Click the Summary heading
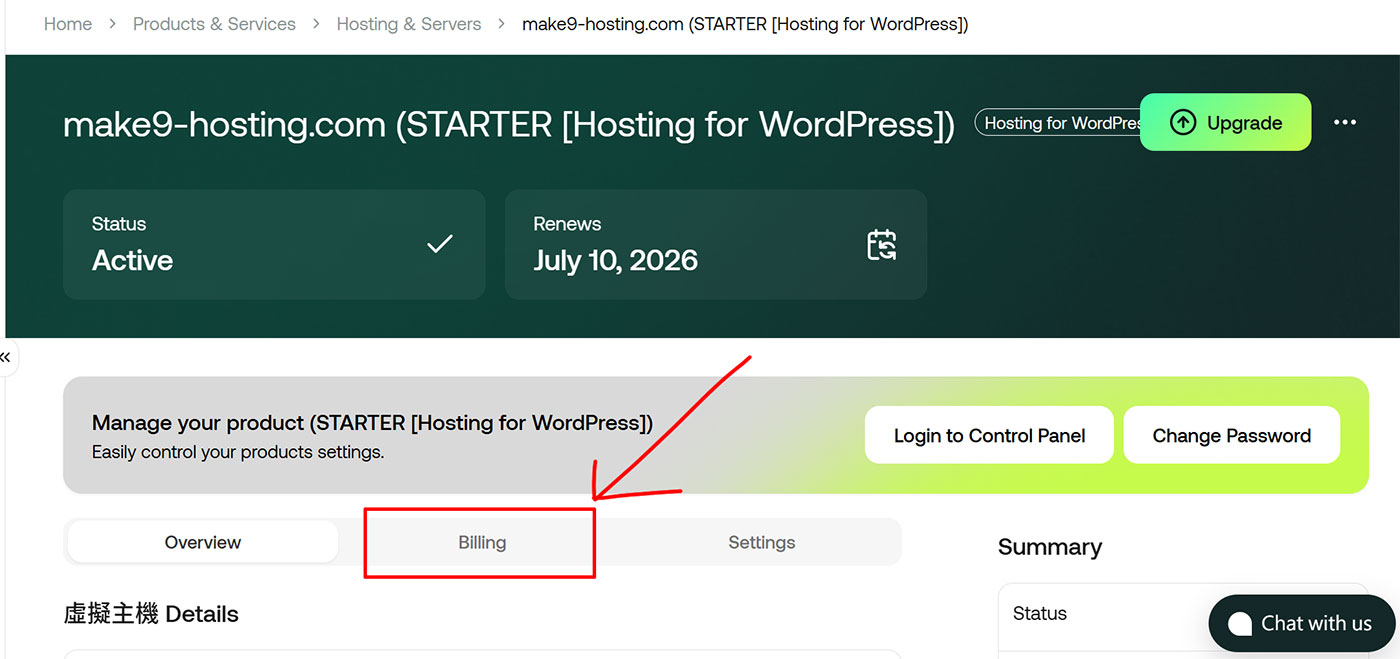 point(1050,547)
